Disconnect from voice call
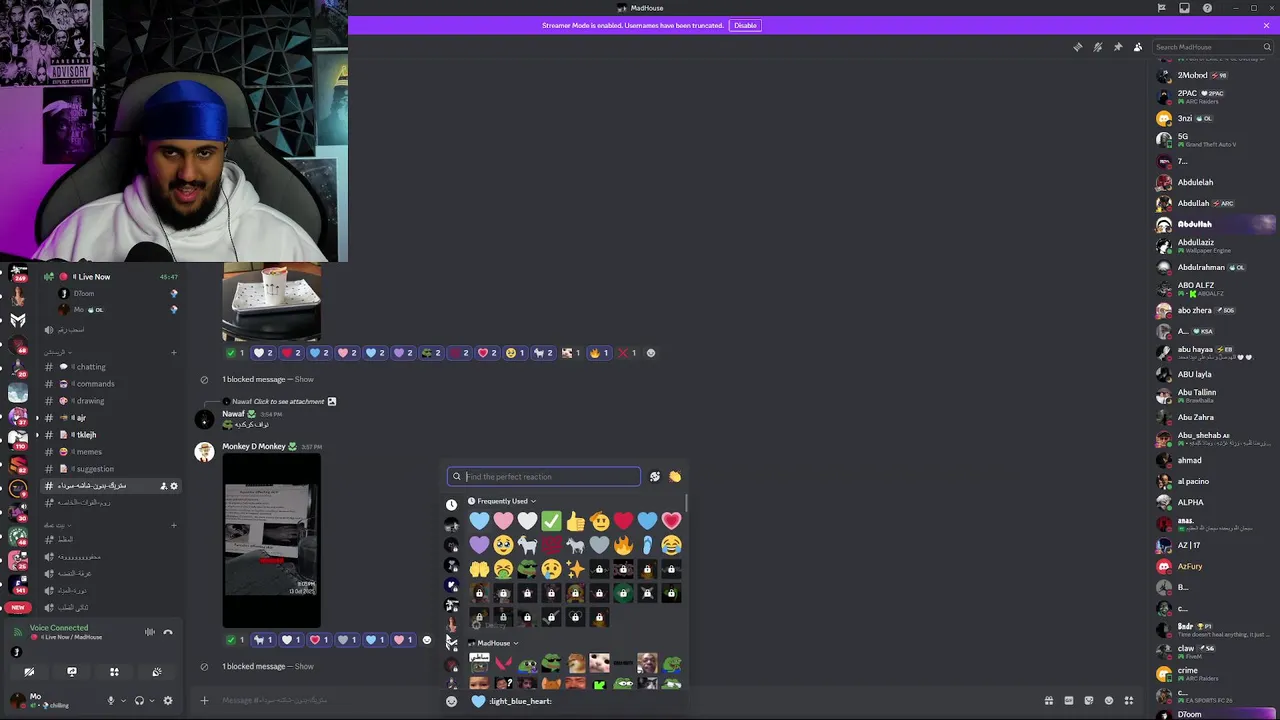This screenshot has height=720, width=1280. point(168,632)
